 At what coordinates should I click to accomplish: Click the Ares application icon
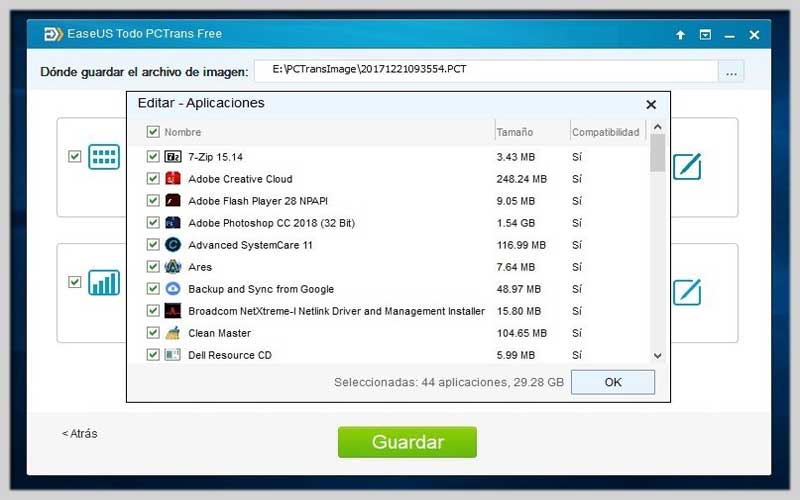pos(173,267)
